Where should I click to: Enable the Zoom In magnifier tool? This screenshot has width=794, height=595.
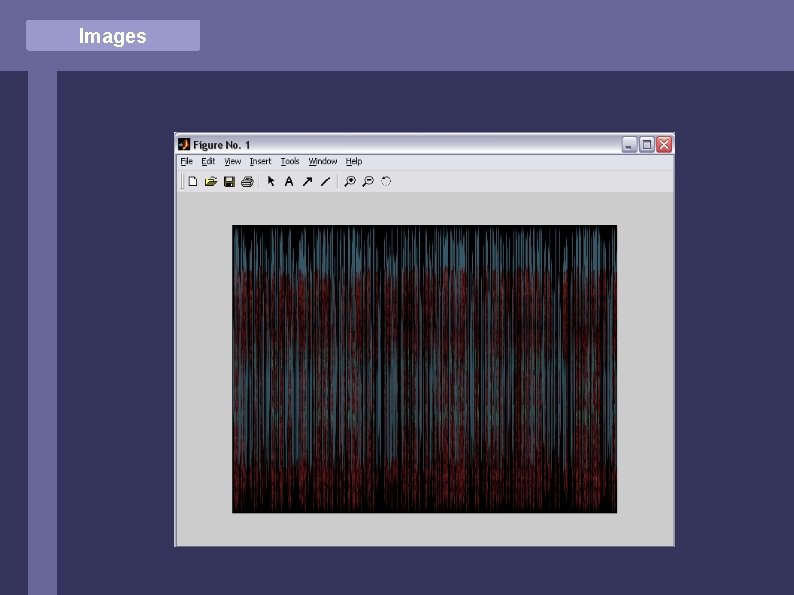click(x=349, y=181)
